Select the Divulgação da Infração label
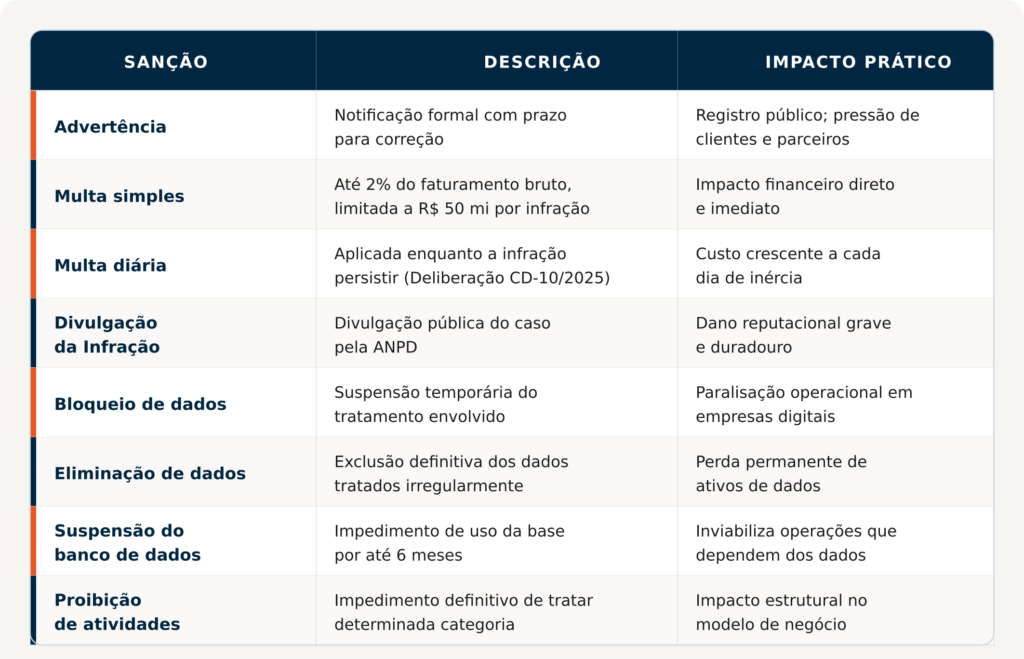 pyautogui.click(x=107, y=335)
